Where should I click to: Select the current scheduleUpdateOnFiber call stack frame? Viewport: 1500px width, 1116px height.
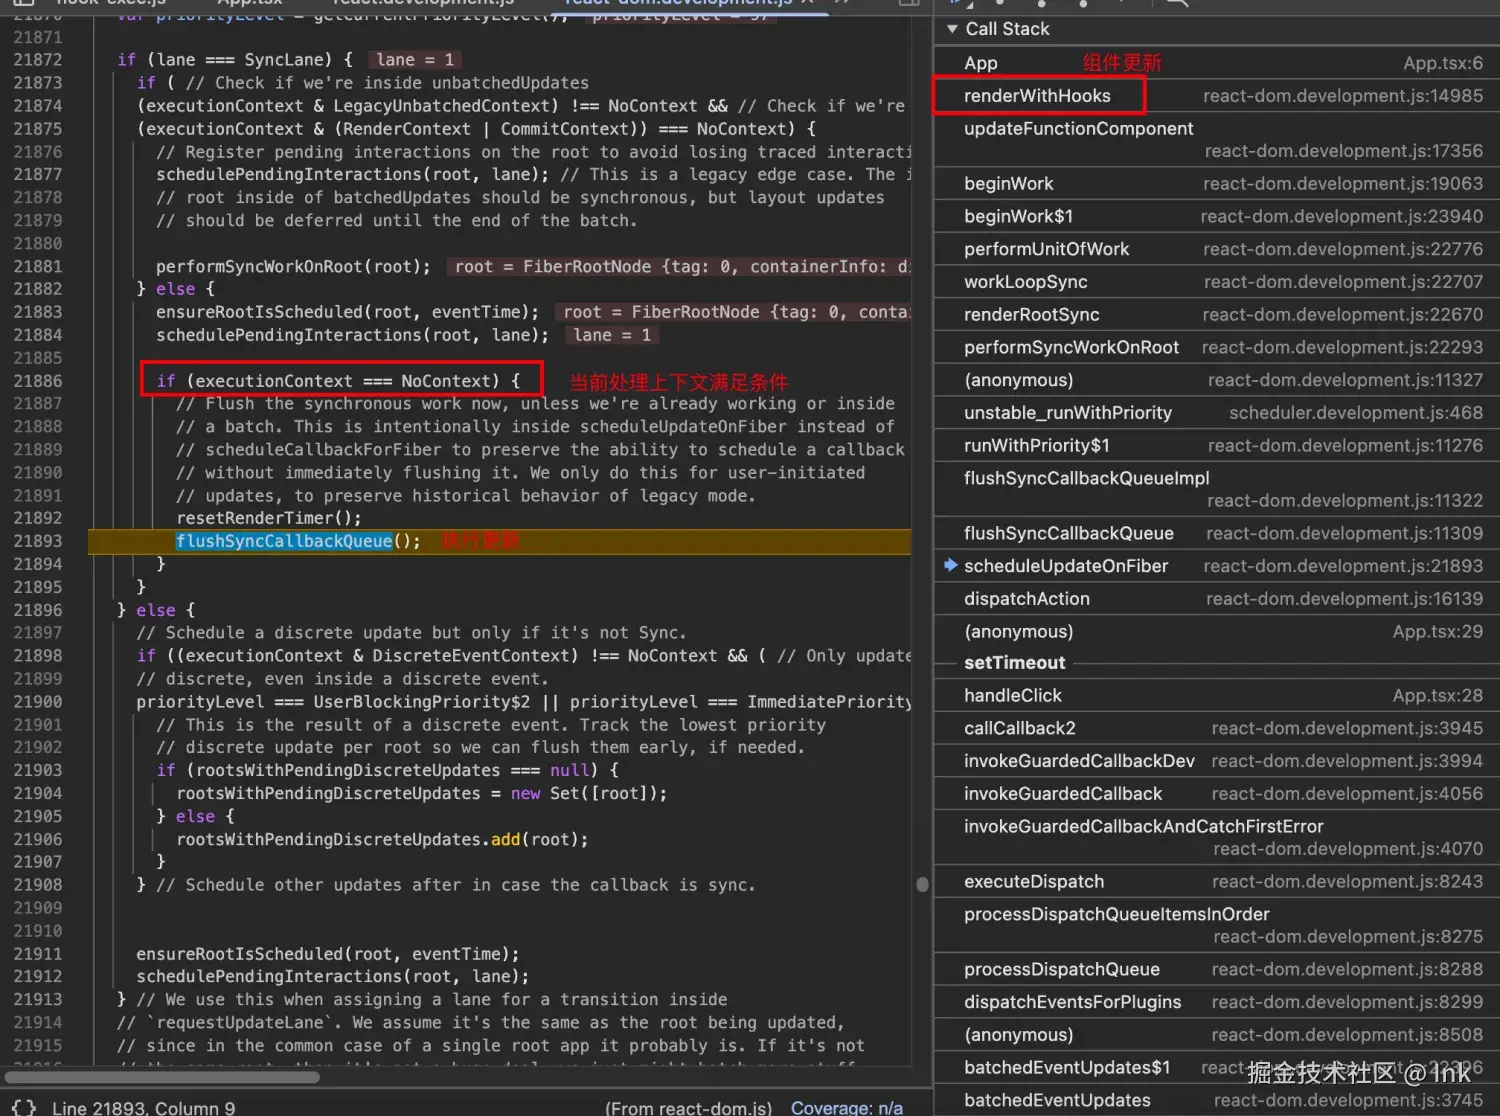point(1216,566)
